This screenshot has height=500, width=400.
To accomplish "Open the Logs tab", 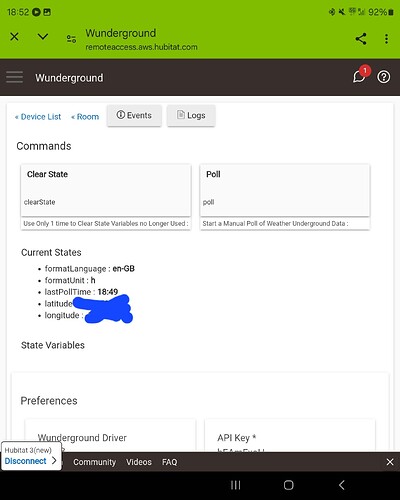I will click(x=191, y=115).
